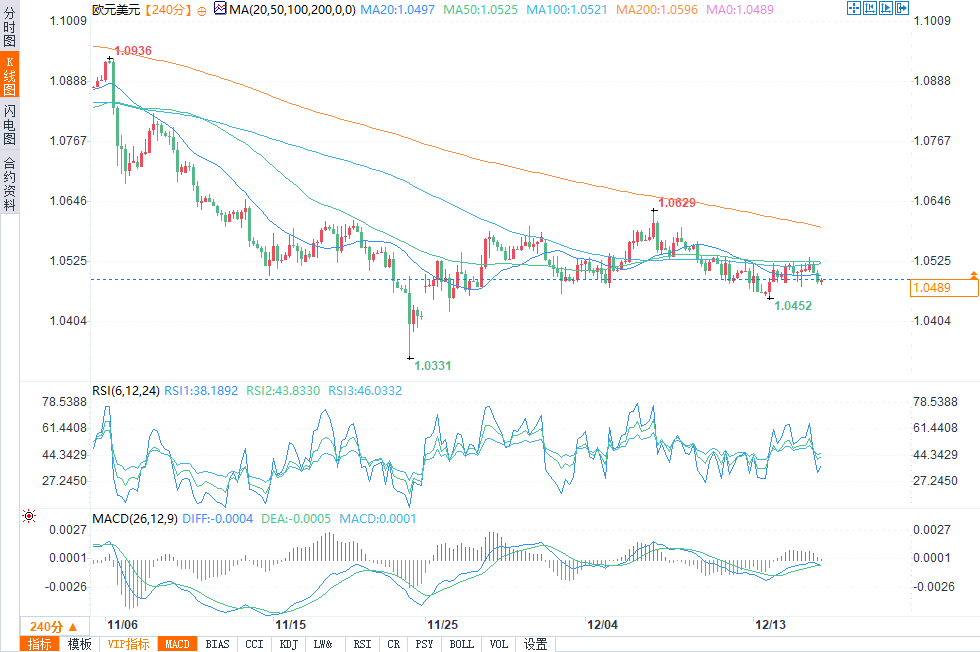Click the MA50:1.0525 value

coord(481,10)
